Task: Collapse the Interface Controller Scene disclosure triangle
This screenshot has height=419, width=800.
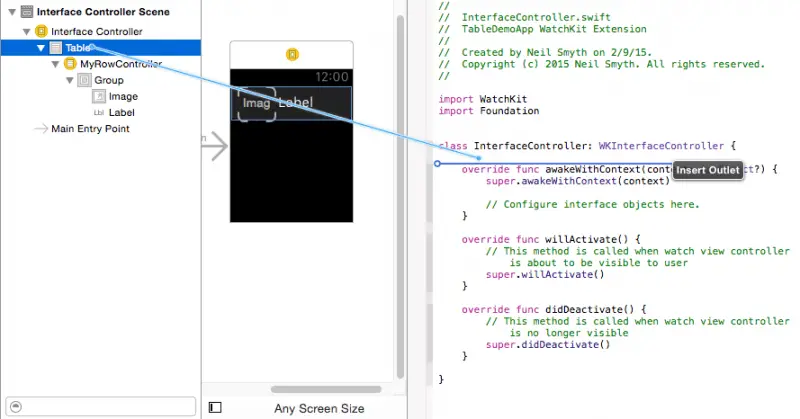Action: pyautogui.click(x=12, y=12)
